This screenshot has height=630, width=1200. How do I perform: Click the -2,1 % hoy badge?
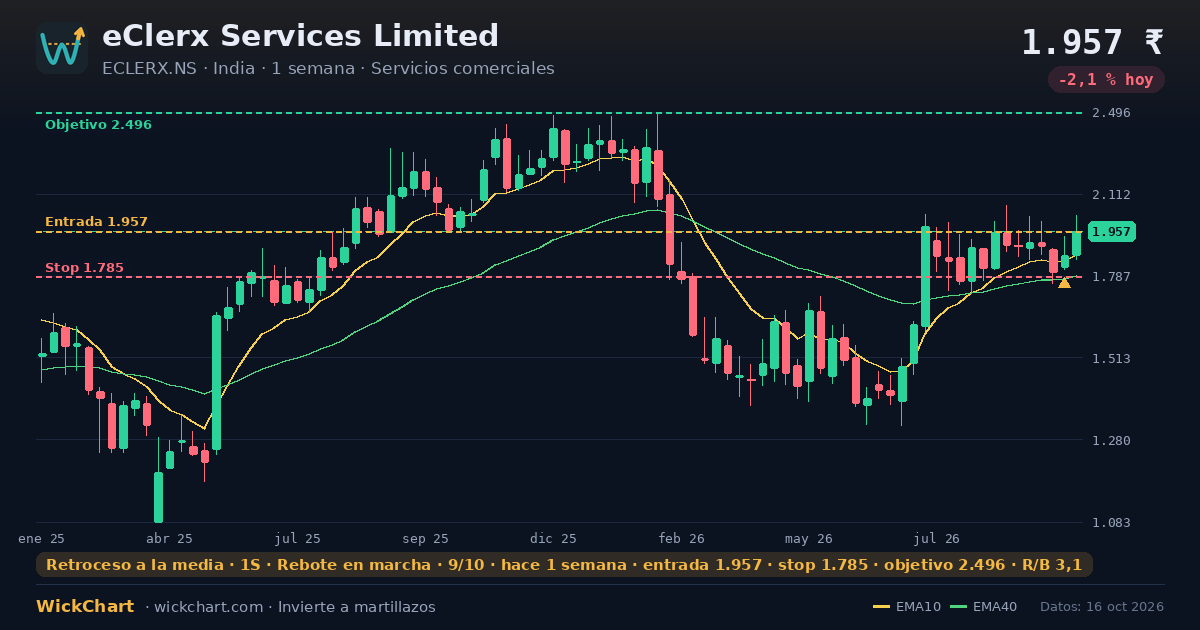1106,80
